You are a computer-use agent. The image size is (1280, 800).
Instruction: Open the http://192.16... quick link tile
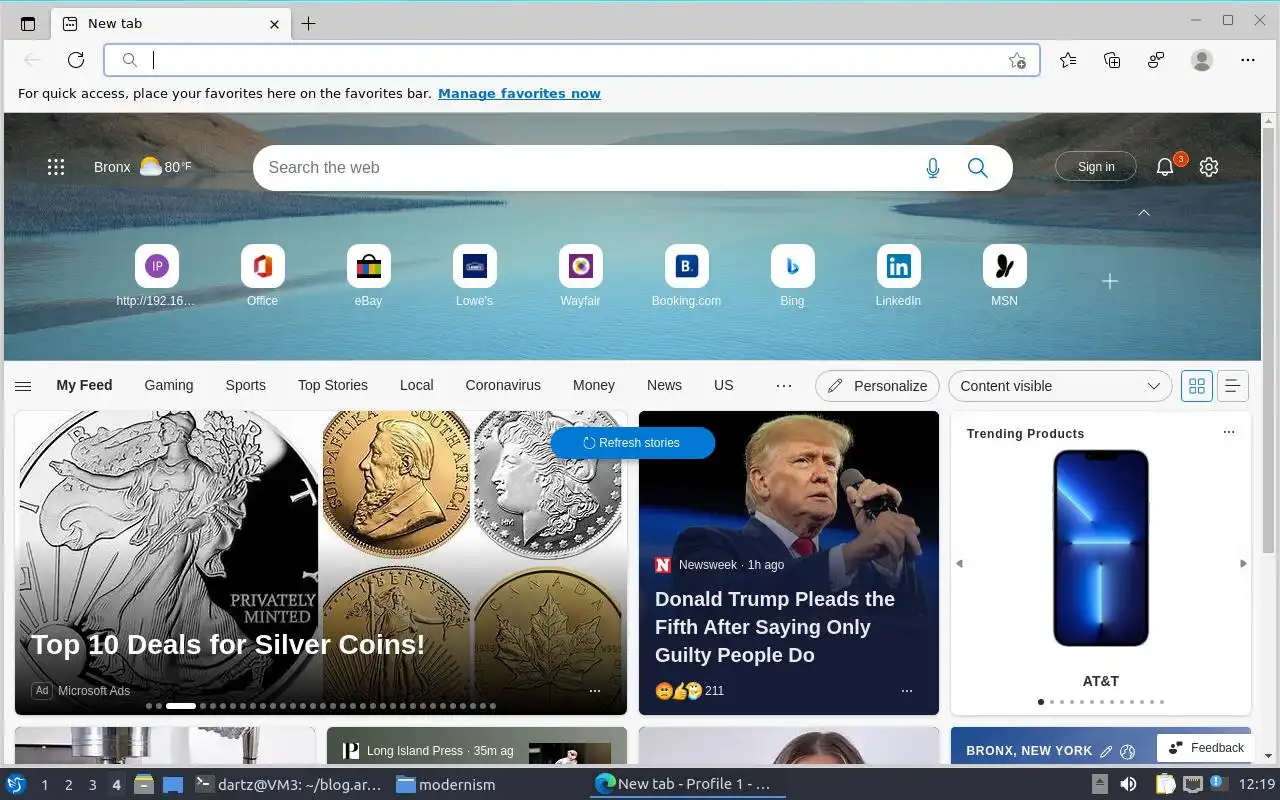(156, 275)
